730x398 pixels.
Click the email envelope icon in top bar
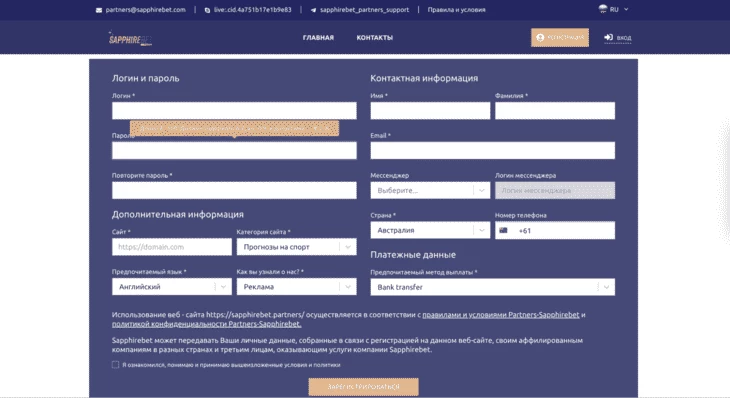[x=99, y=10]
